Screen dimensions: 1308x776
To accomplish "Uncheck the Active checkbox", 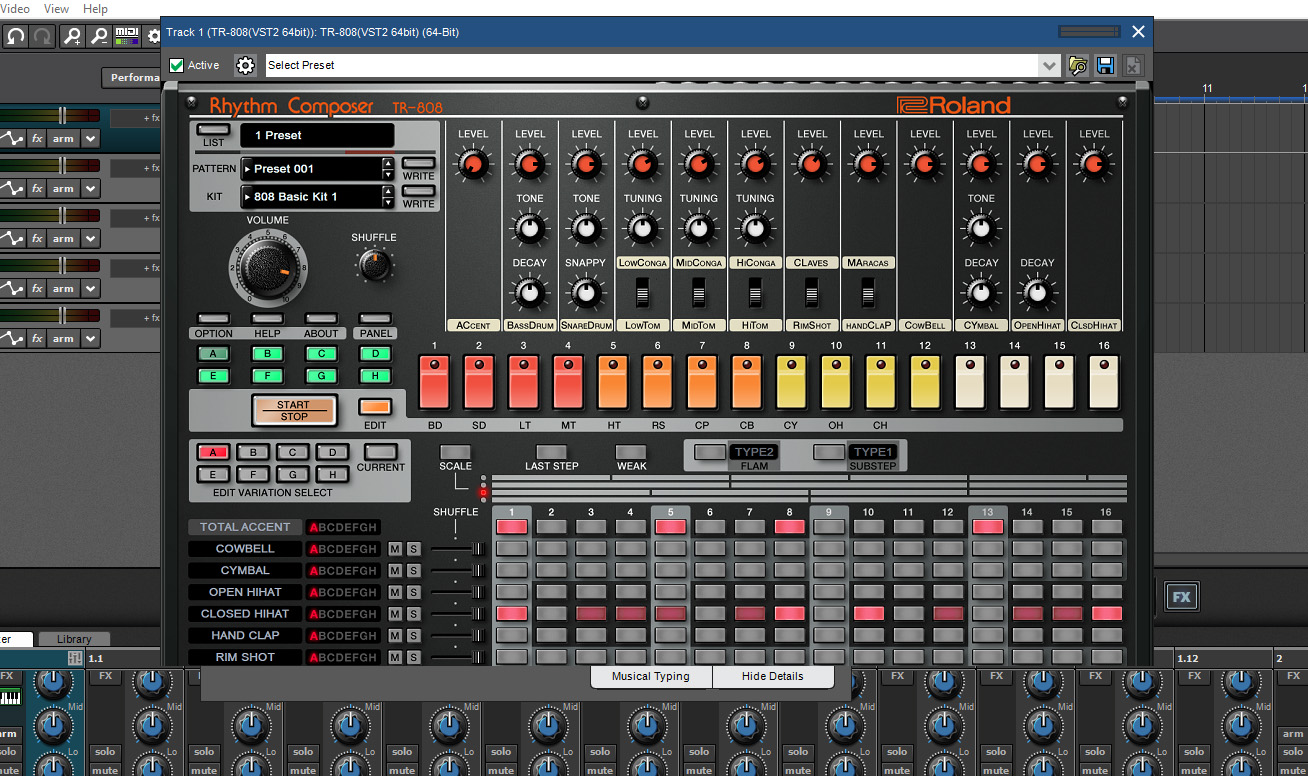I will (x=177, y=65).
